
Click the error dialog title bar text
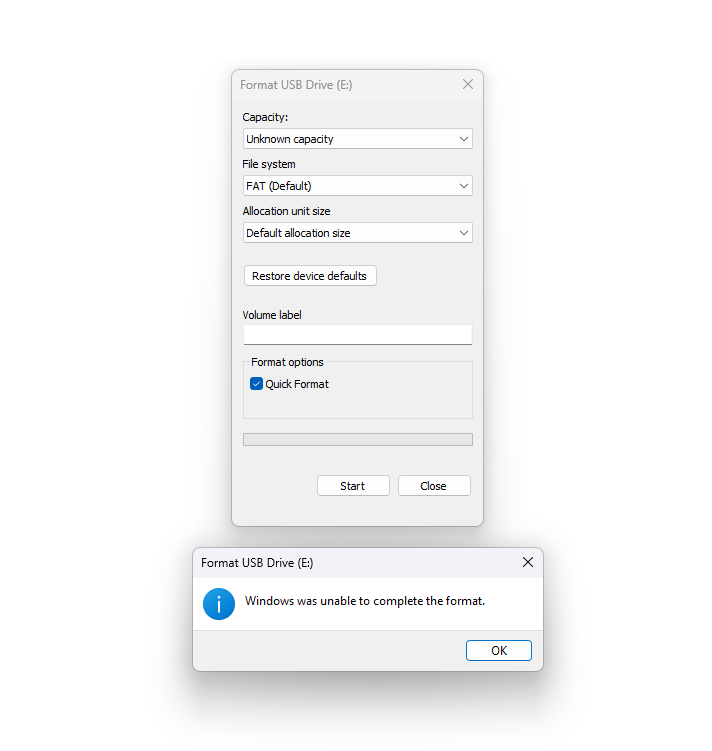click(x=257, y=563)
